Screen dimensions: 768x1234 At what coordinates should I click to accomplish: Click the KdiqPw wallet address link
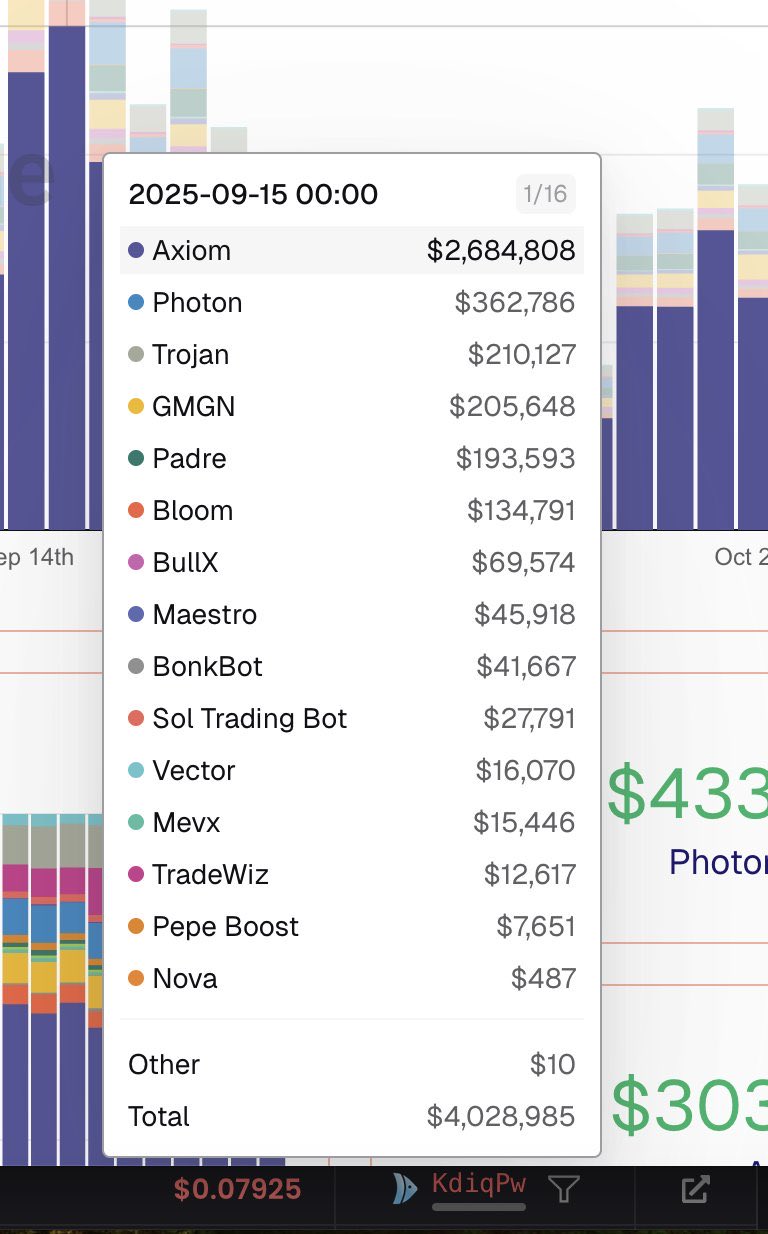click(x=478, y=1185)
